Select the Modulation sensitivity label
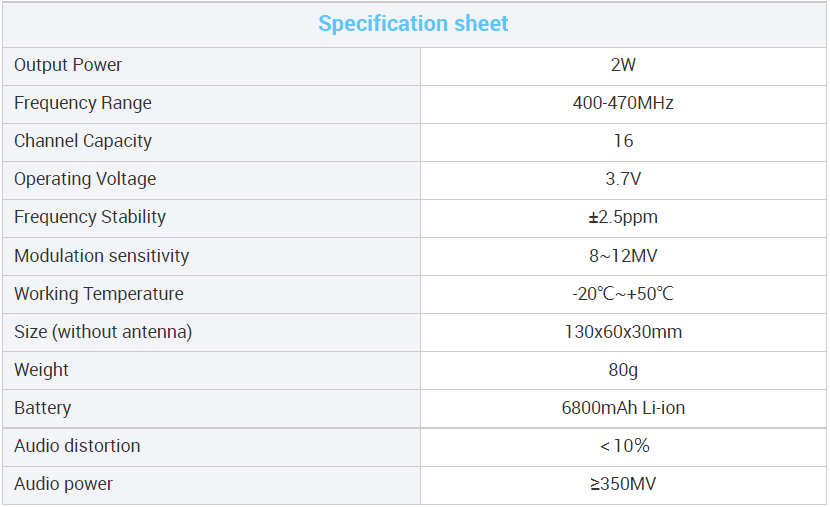The image size is (830, 507). [102, 256]
